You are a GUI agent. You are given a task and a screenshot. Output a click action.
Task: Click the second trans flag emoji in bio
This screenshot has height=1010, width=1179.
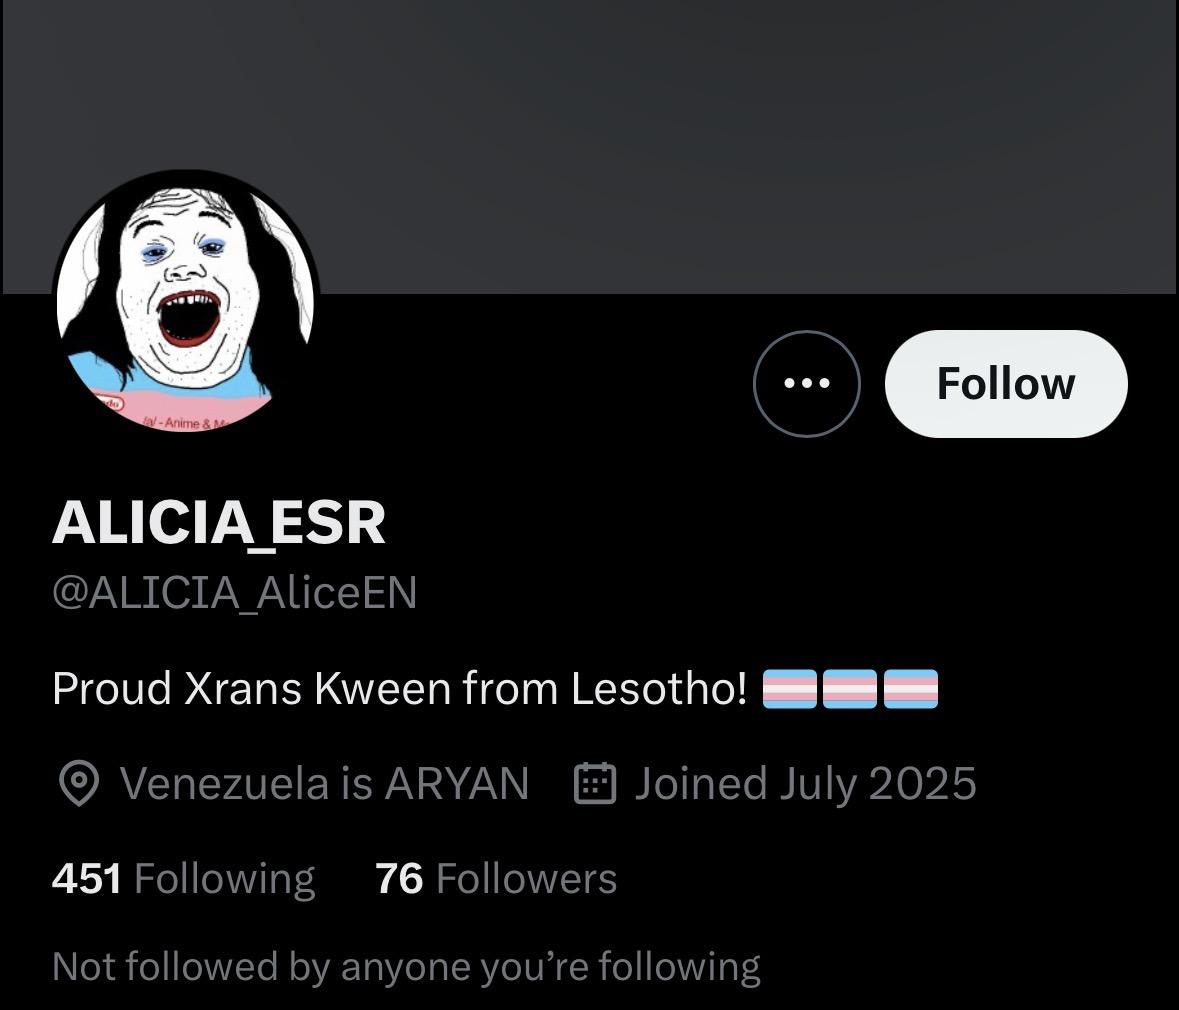coord(850,689)
